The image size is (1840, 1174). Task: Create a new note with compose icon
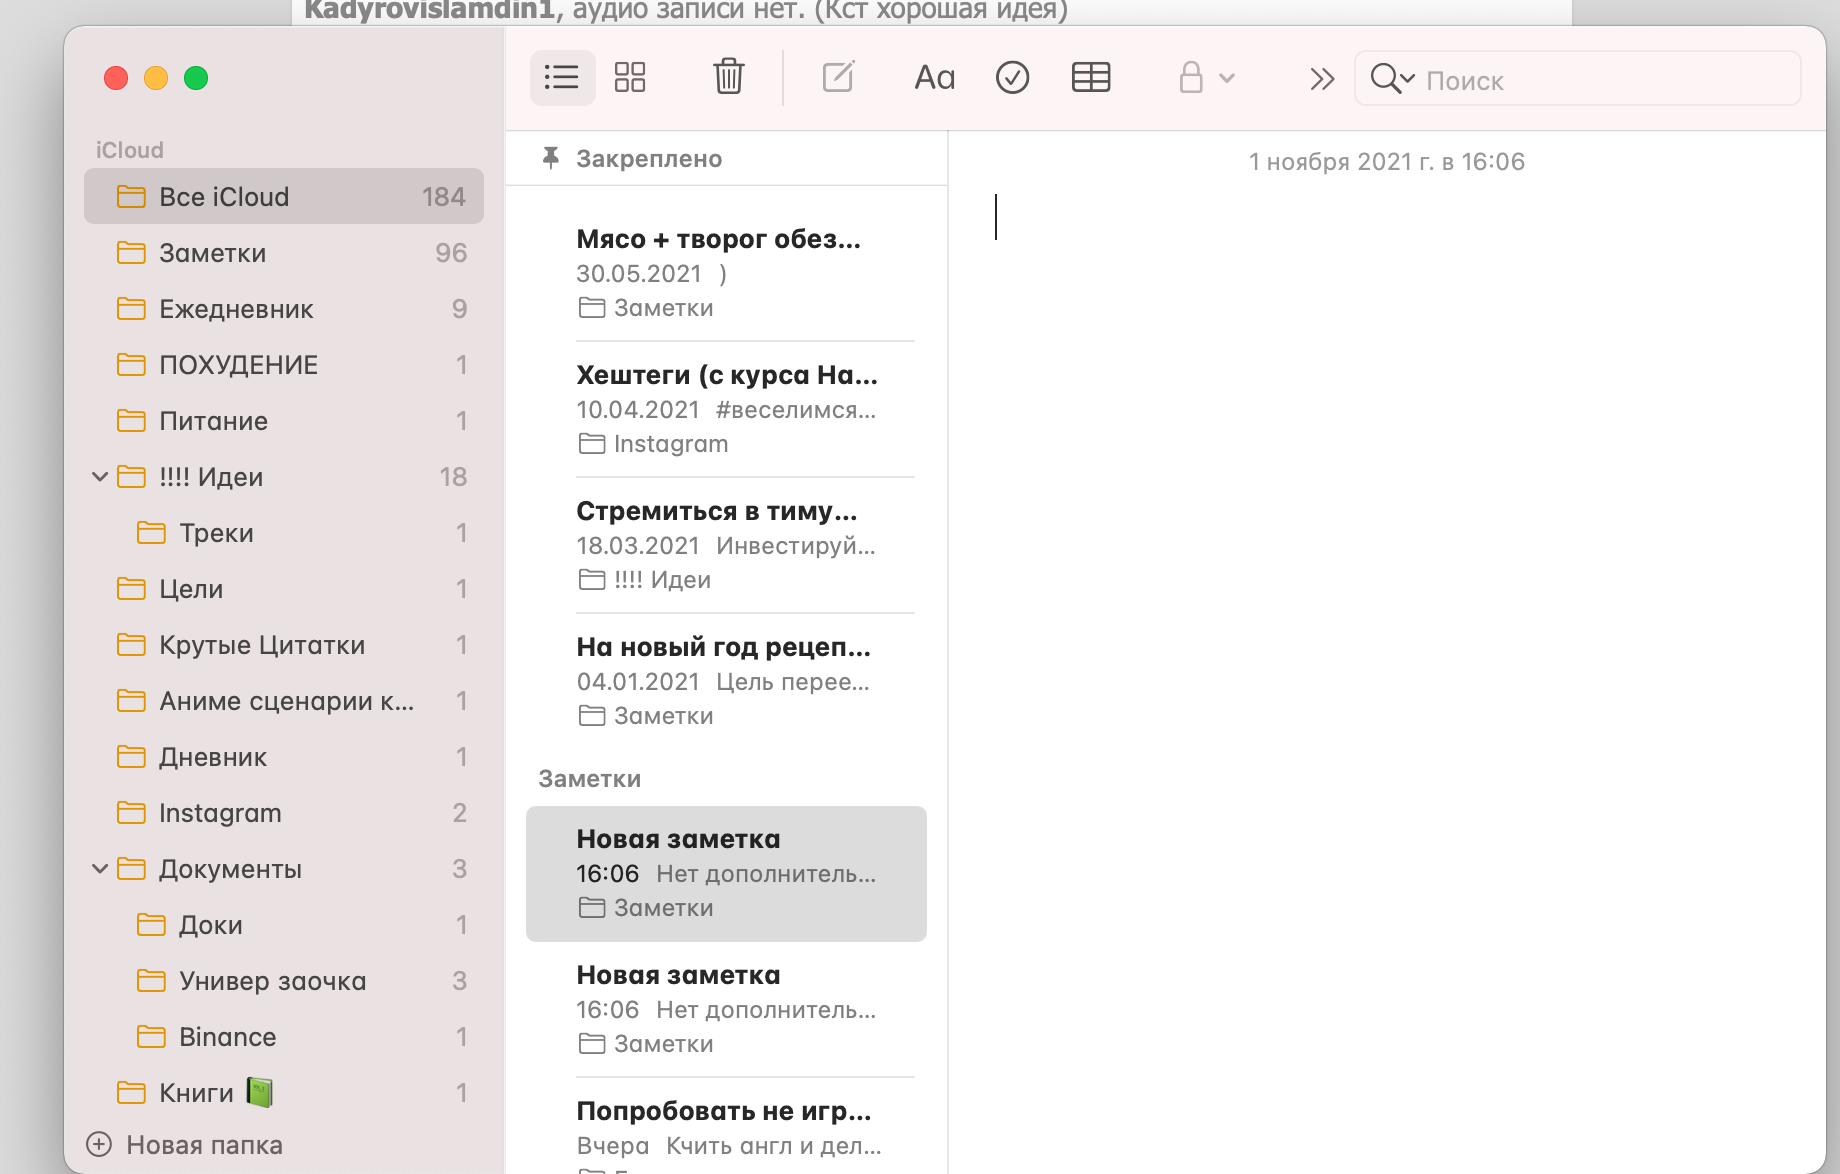pyautogui.click(x=838, y=77)
